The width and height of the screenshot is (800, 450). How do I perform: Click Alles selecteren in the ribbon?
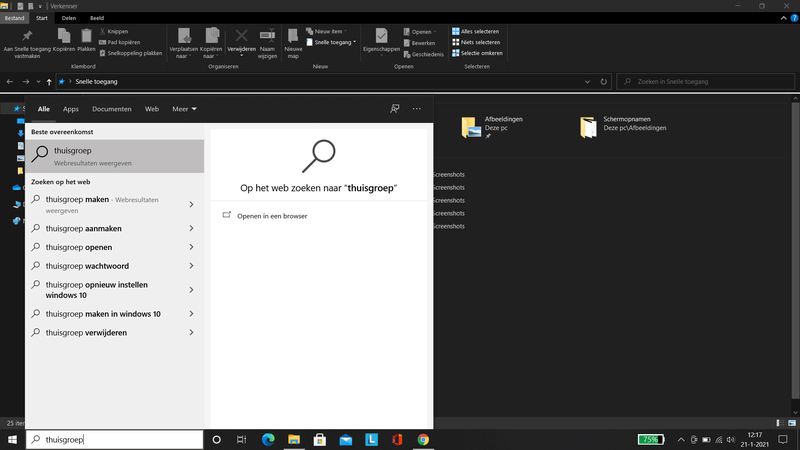[x=474, y=31]
